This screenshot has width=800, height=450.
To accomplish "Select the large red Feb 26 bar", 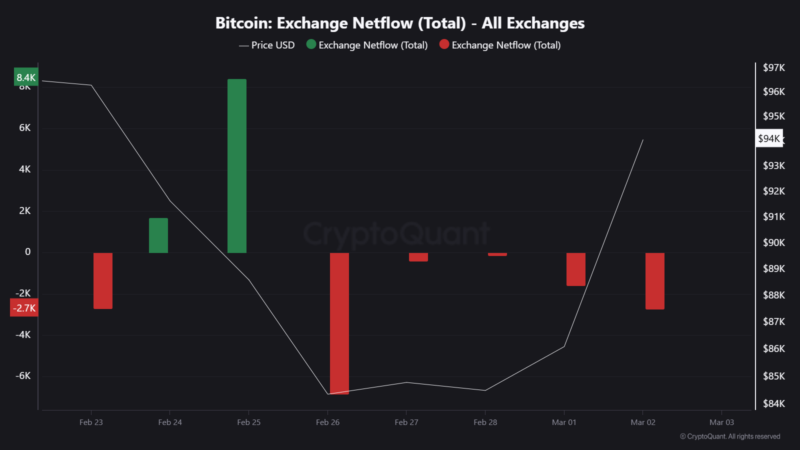I will pyautogui.click(x=339, y=323).
